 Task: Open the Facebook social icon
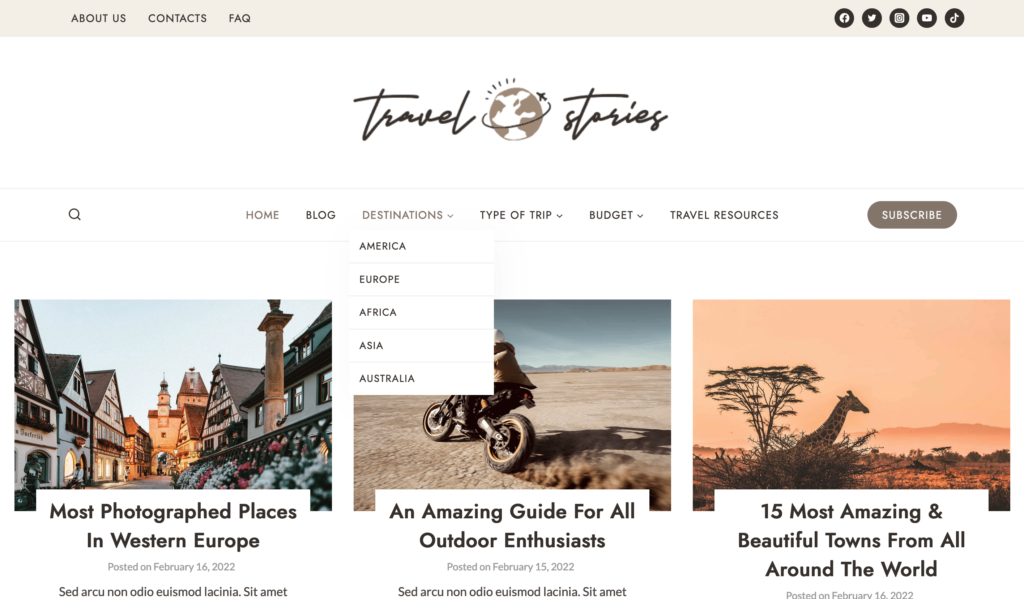pos(844,18)
